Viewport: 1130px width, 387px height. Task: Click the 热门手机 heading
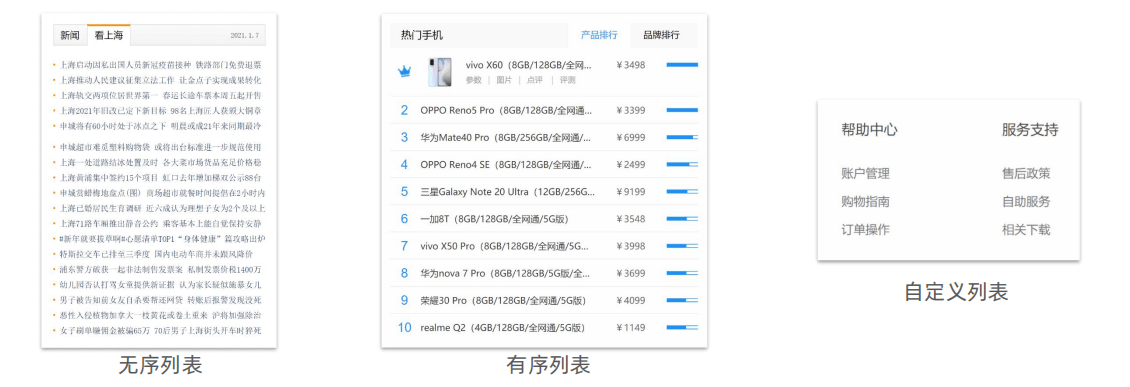point(422,35)
